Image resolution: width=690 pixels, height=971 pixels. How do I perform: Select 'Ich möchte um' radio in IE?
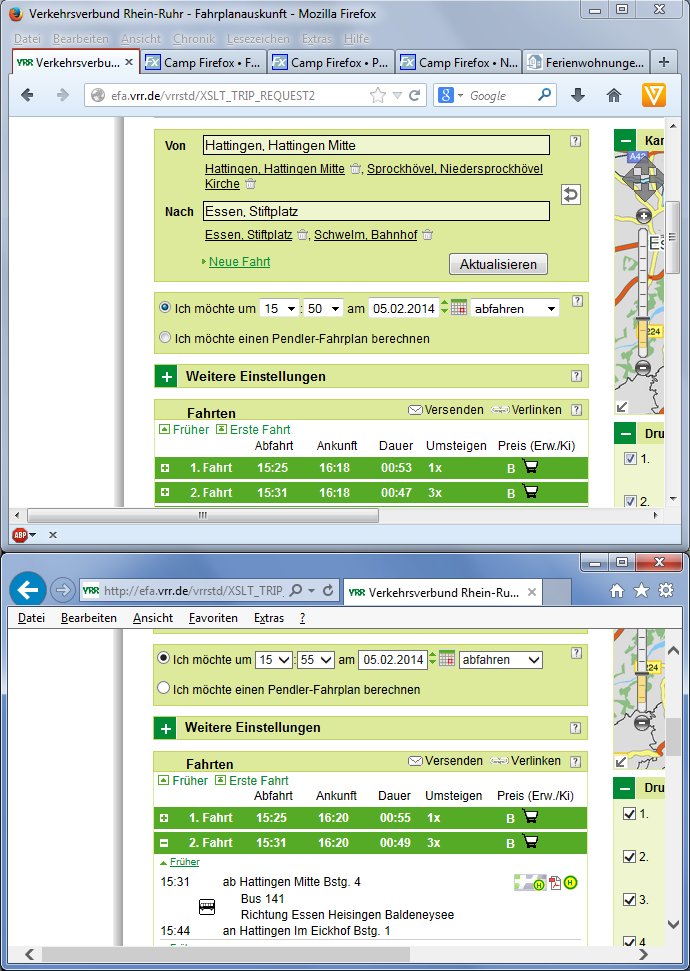tap(164, 658)
